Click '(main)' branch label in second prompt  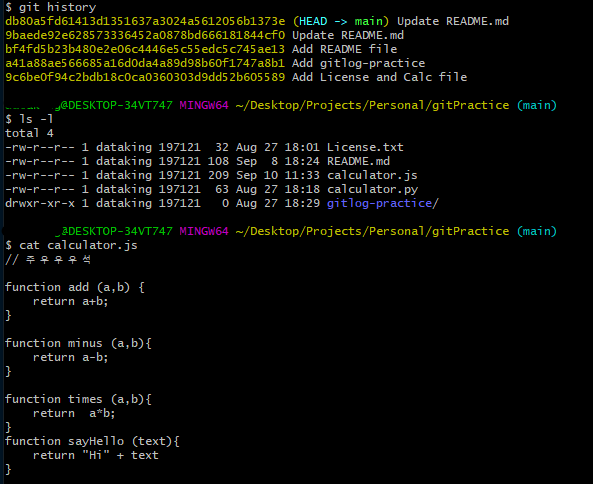pos(537,231)
